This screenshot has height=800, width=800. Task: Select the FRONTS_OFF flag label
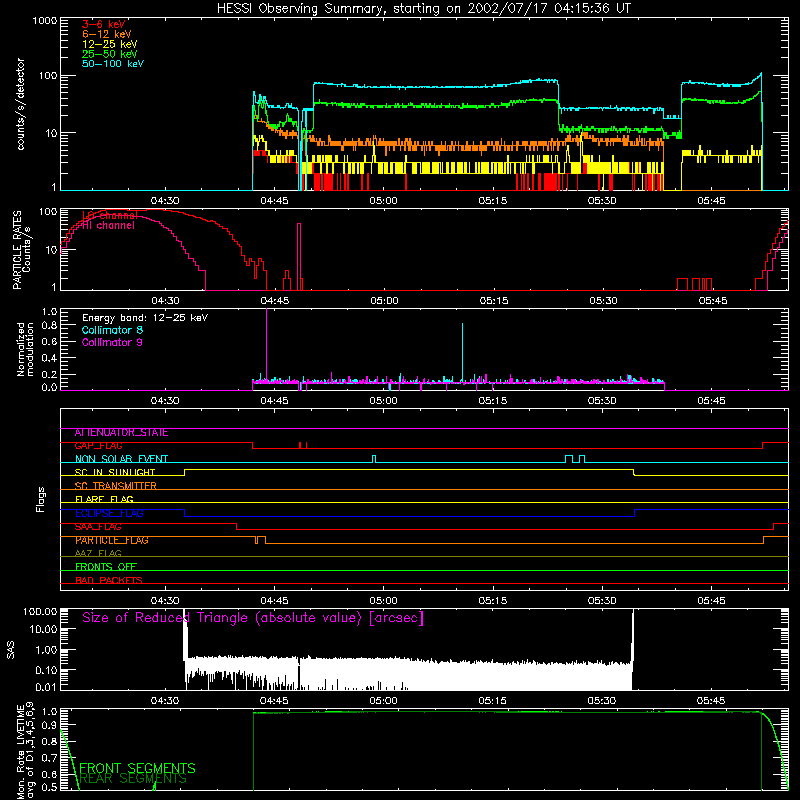106,566
